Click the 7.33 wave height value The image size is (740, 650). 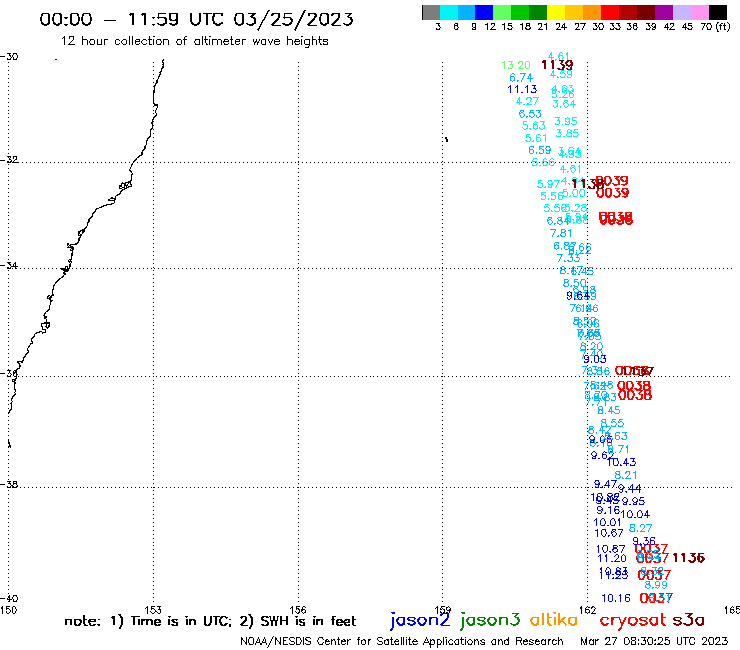click(568, 258)
